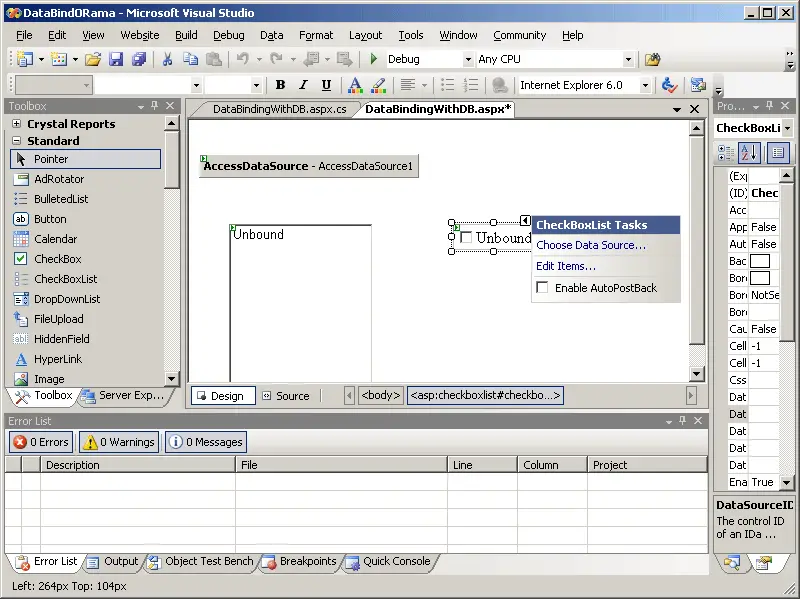
Task: Click the numbered list toolbar icon
Action: point(470,85)
